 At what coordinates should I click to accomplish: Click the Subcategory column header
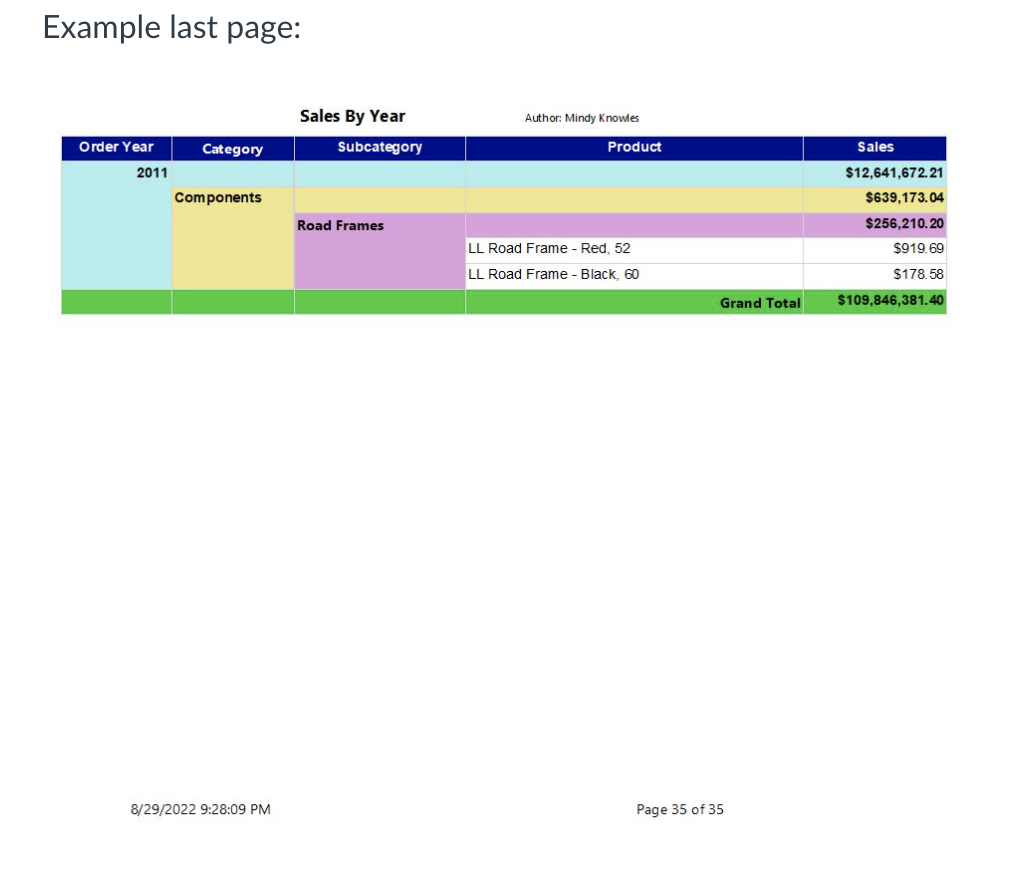click(379, 147)
